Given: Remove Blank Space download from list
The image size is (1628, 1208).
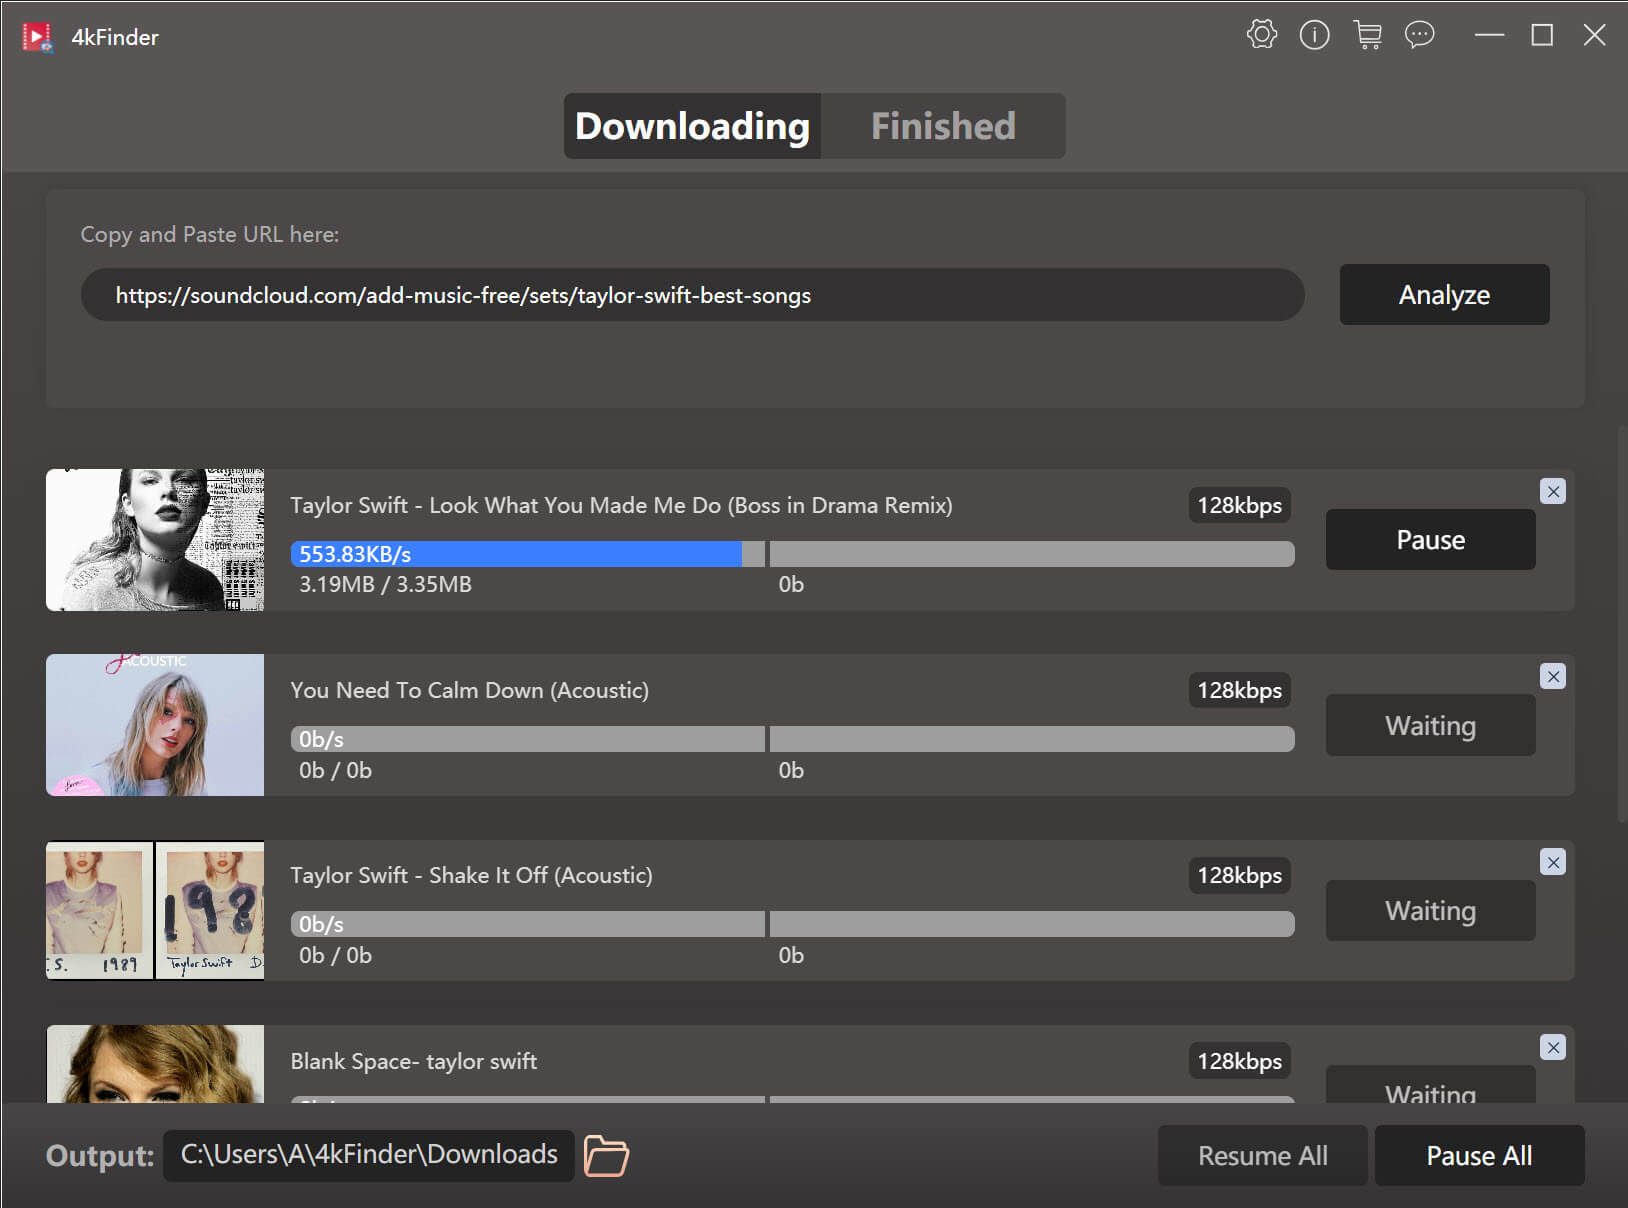Looking at the screenshot, I should pos(1552,1048).
